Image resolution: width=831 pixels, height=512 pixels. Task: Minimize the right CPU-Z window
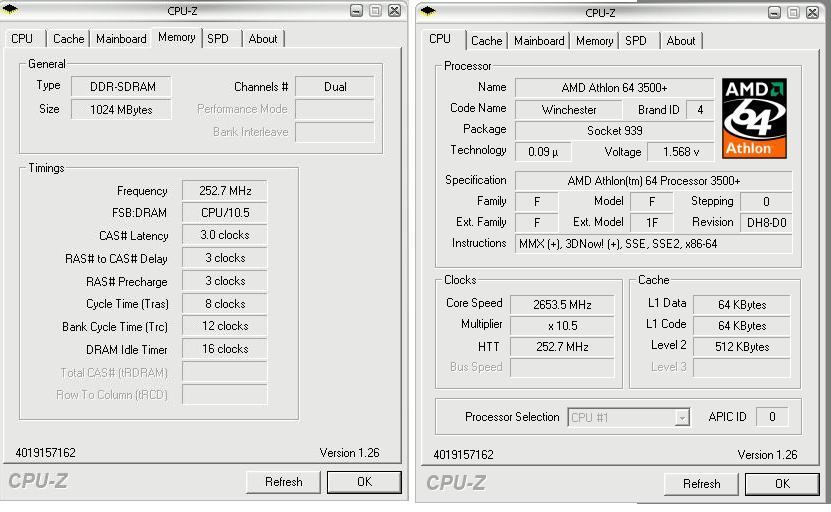pyautogui.click(x=774, y=13)
